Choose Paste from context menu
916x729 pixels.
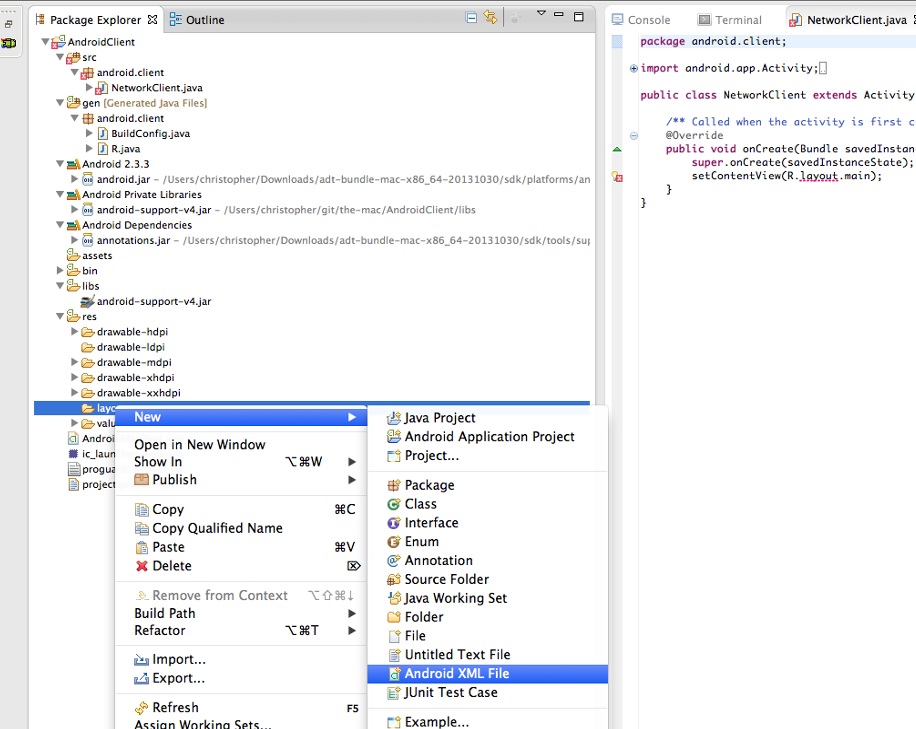pos(241,547)
